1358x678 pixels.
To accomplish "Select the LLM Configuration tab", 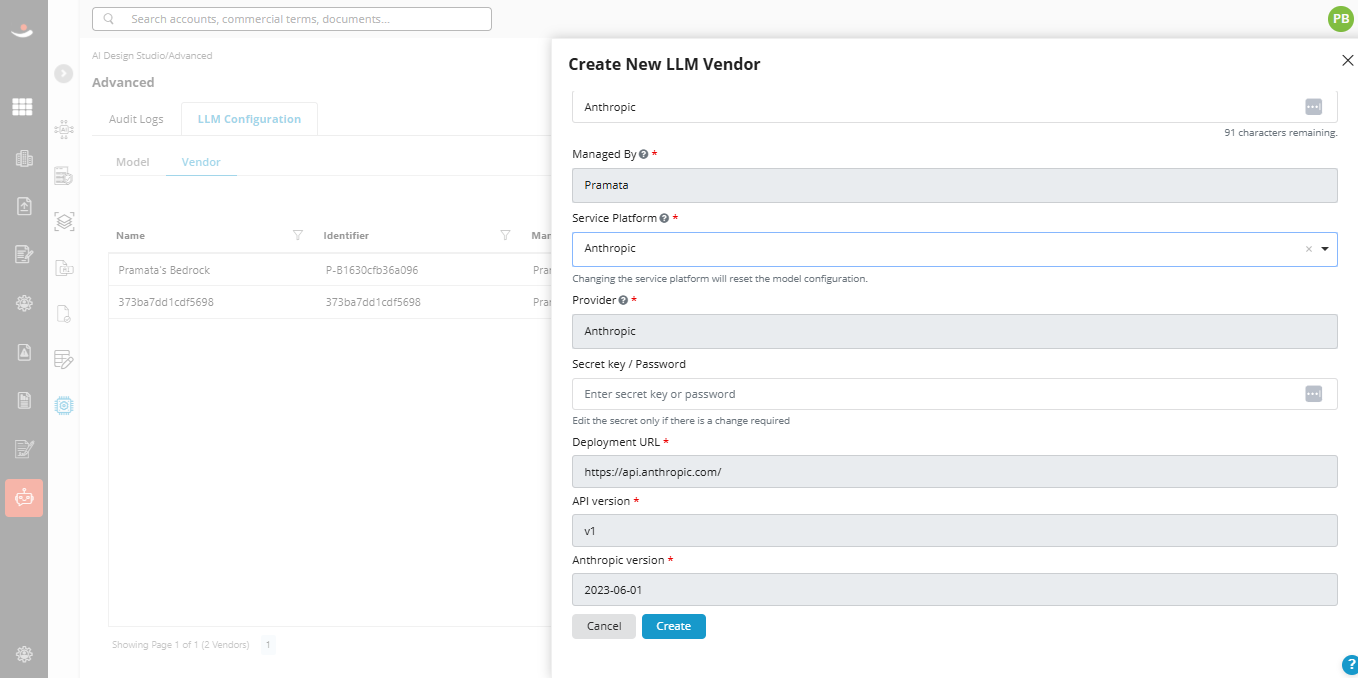I will tap(249, 119).
